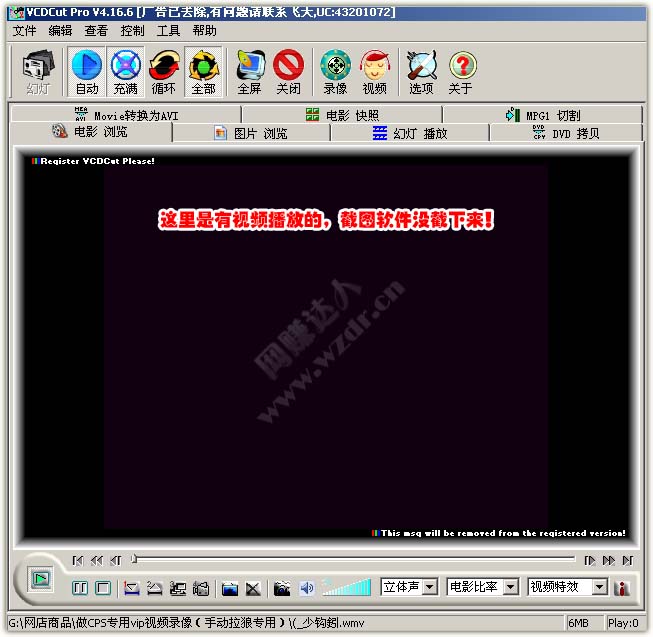Click the 关闭 close toolbar icon
Viewport: 653px width, 637px height.
point(288,72)
